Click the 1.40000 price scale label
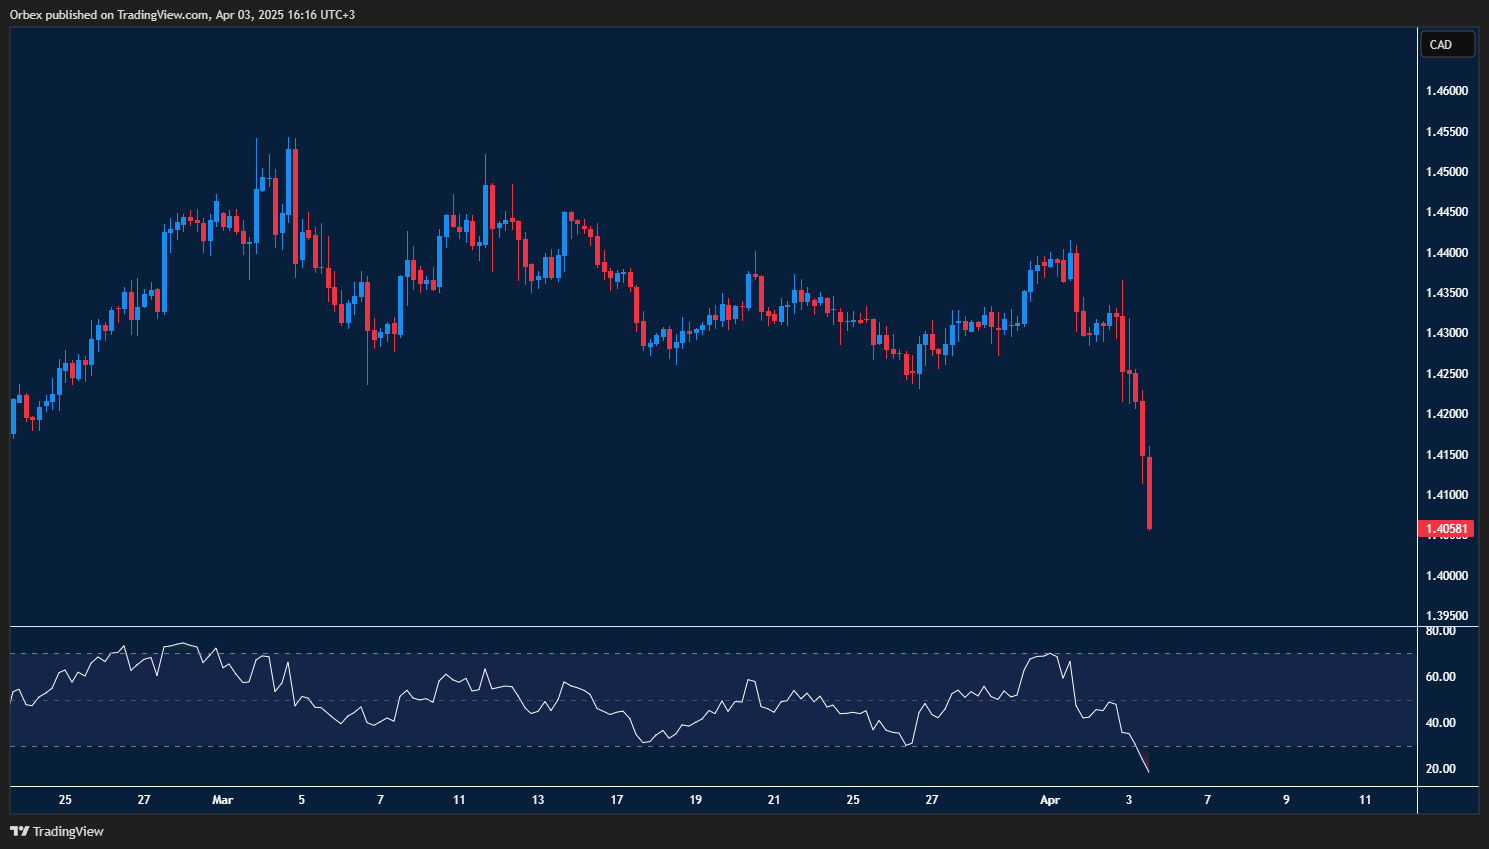 [1446, 575]
